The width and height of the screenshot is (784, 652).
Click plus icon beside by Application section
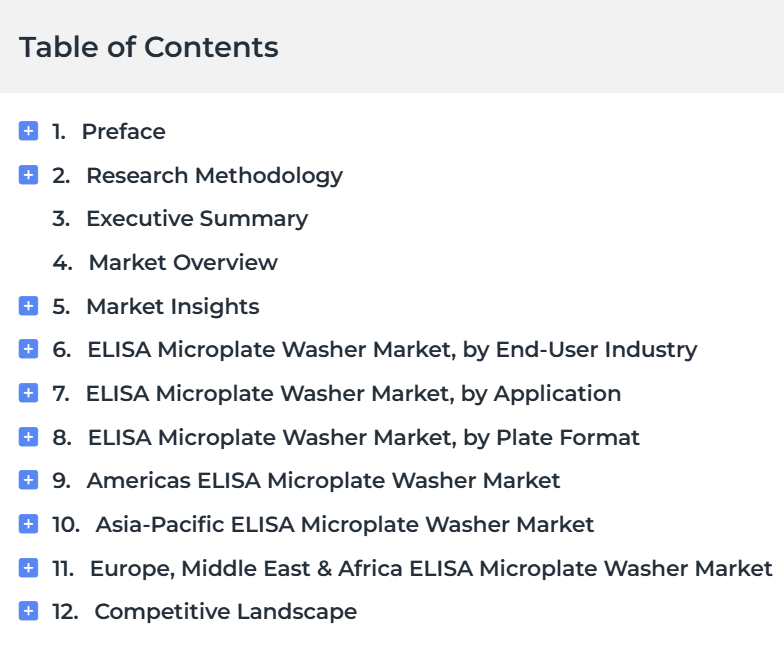coord(28,393)
